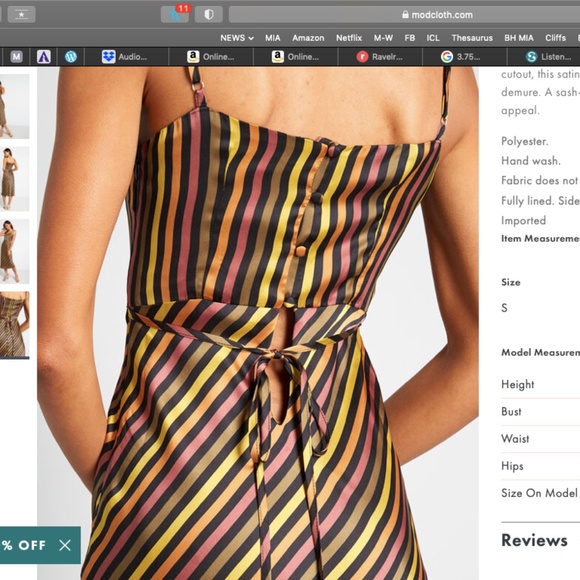The image size is (580, 580).
Task: Expand the NEWS bookmarks folder
Action: point(237,38)
